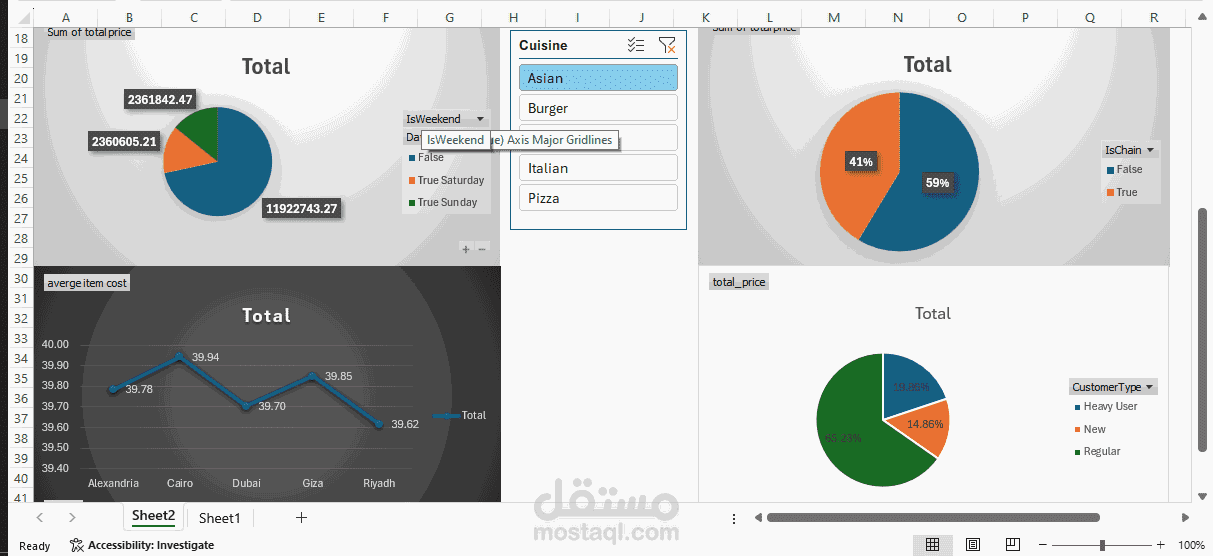1213x556 pixels.
Task: Select the line chart 'Total' legend entry
Action: tap(460, 415)
